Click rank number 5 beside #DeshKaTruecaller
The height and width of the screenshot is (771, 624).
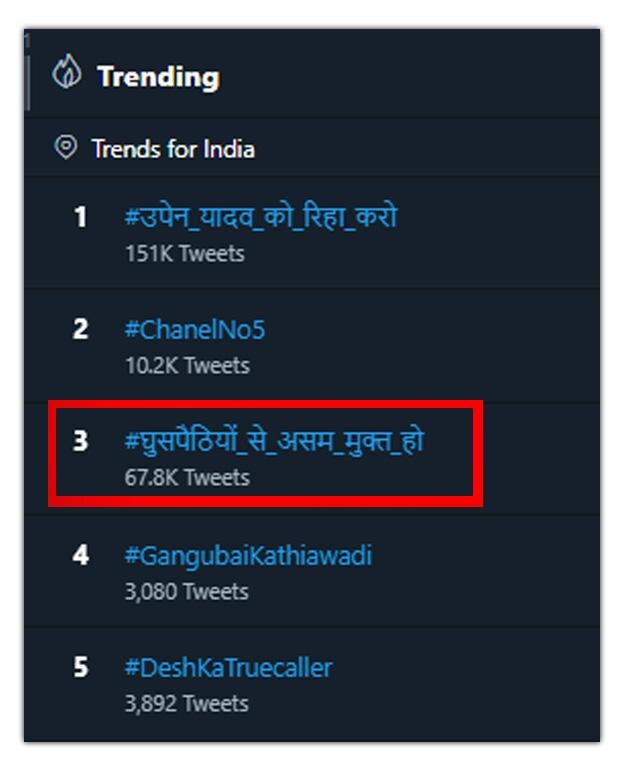click(80, 667)
